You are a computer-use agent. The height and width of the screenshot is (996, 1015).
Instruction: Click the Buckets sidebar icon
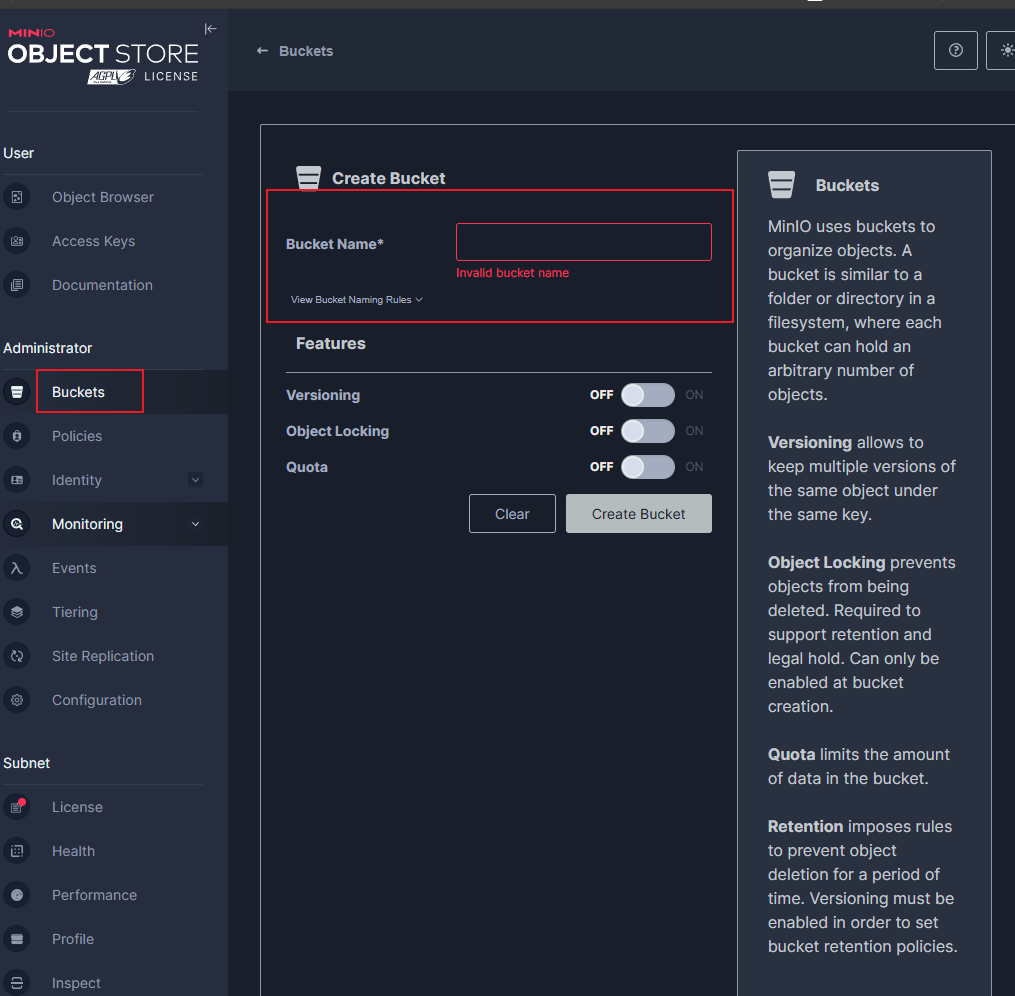(17, 392)
